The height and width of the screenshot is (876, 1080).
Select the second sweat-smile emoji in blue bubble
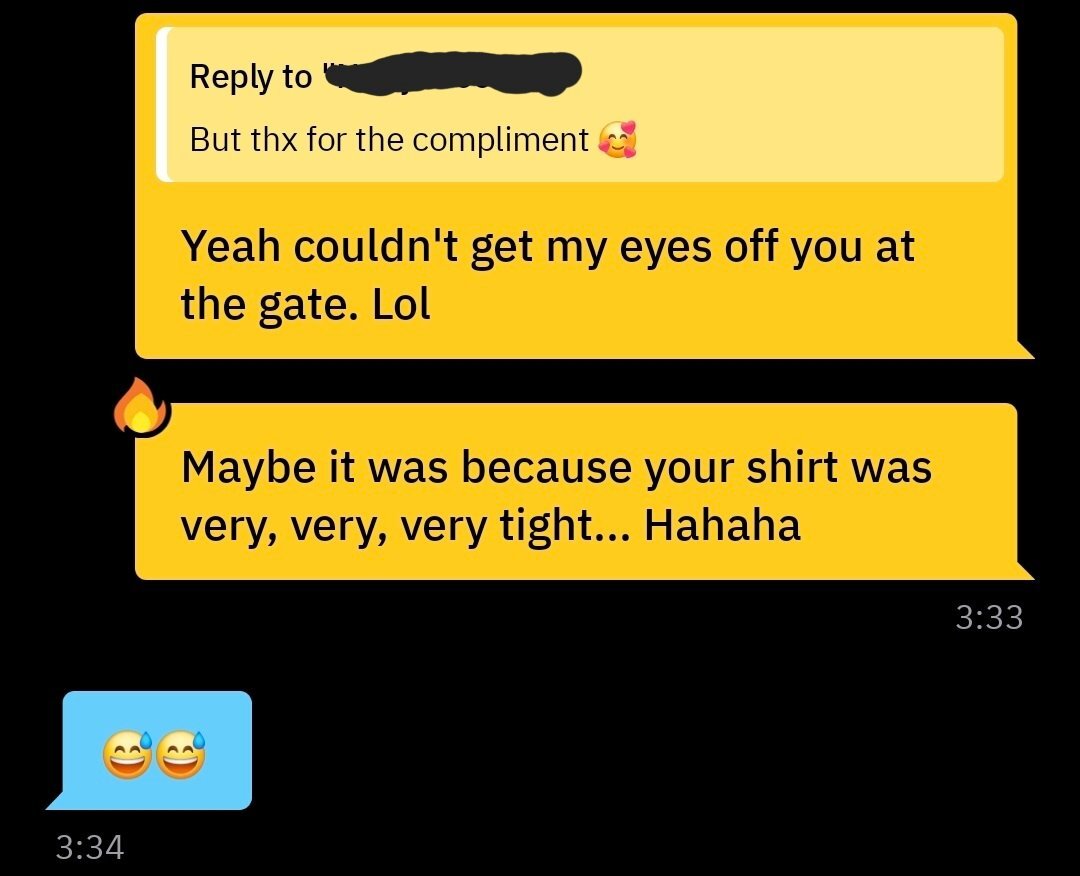(x=181, y=755)
